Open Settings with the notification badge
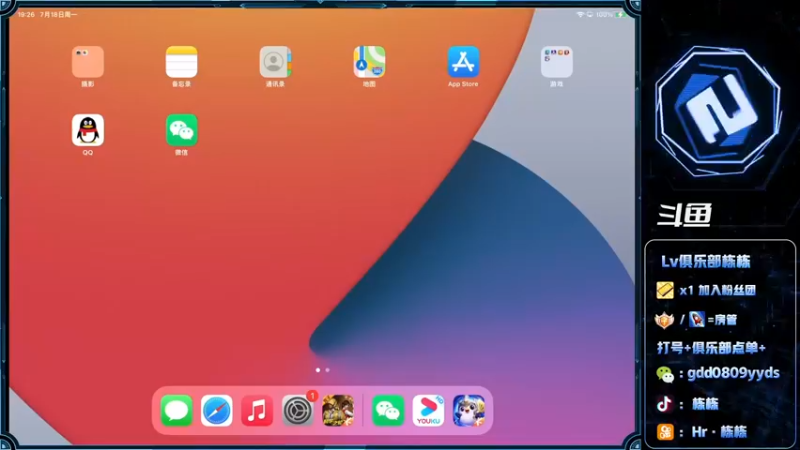The height and width of the screenshot is (450, 800). [x=297, y=410]
